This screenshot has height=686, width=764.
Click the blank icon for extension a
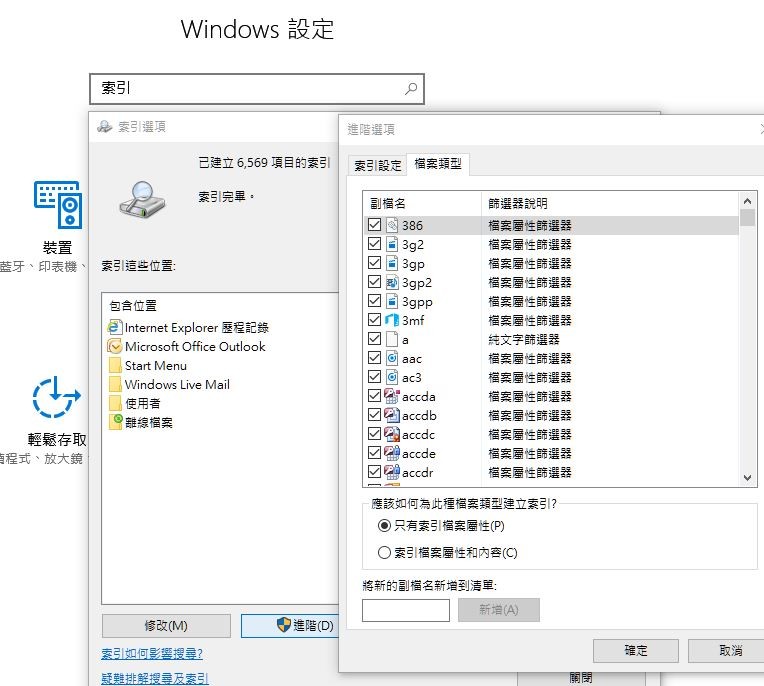(x=392, y=339)
